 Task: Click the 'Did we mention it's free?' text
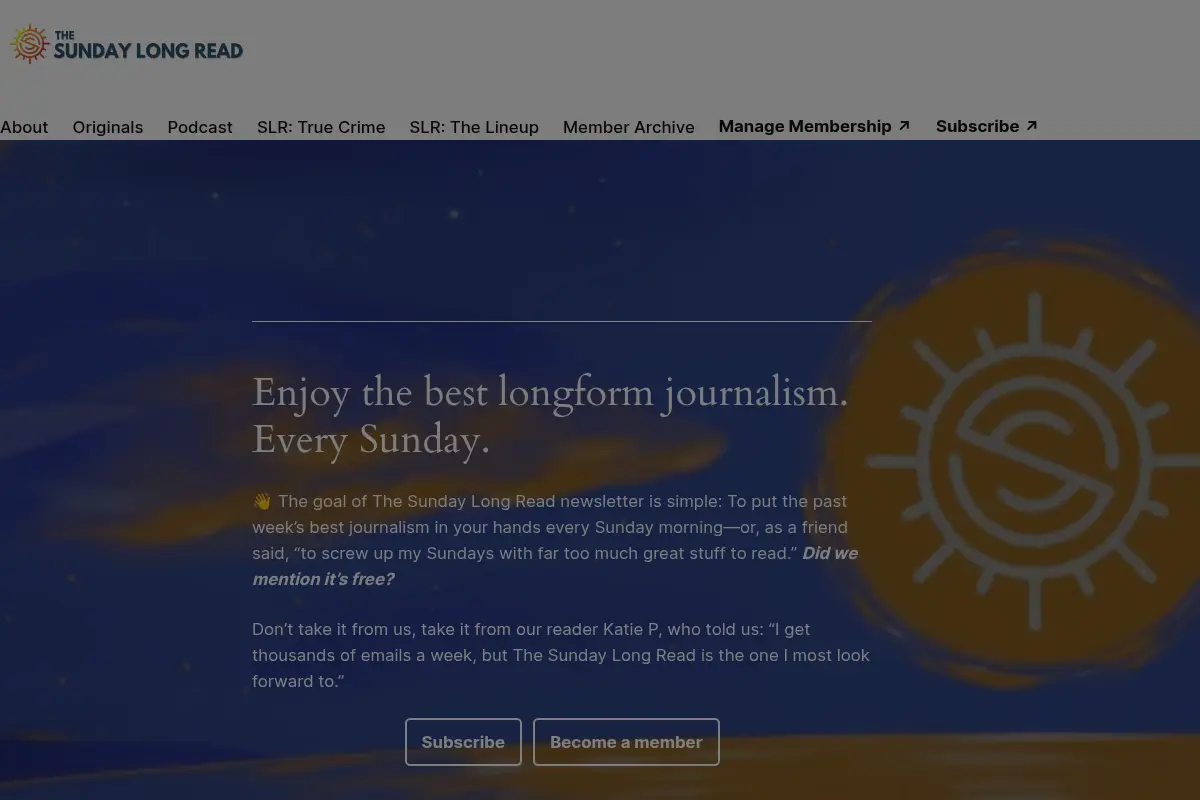555,566
